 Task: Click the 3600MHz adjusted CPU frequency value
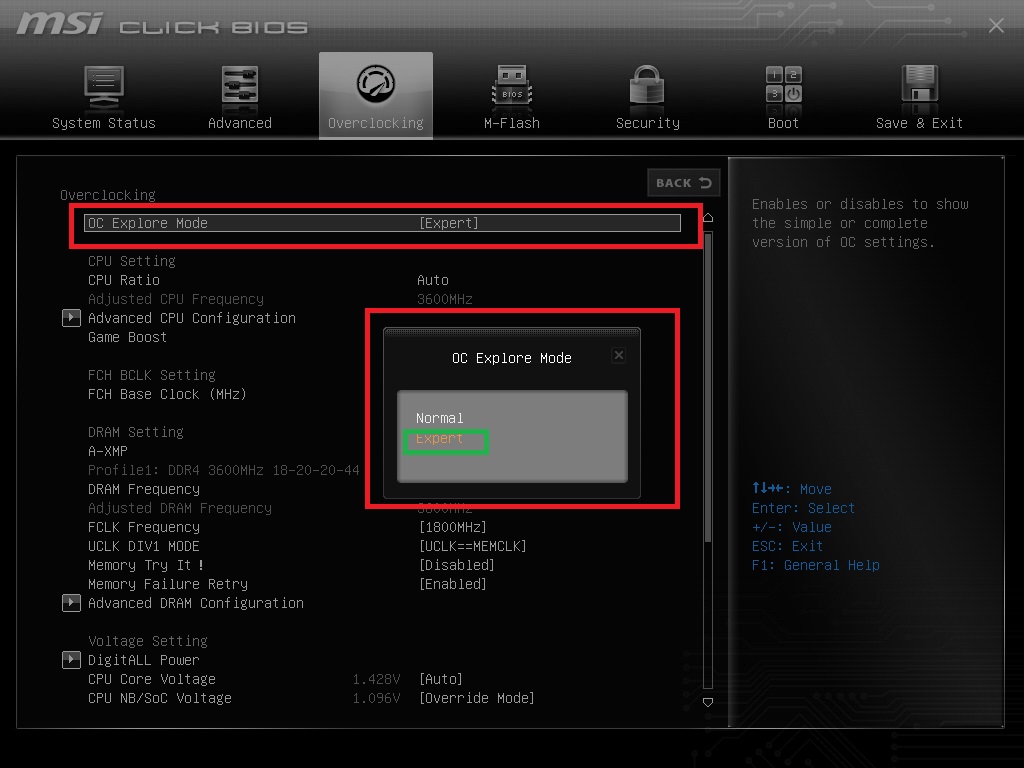click(445, 299)
